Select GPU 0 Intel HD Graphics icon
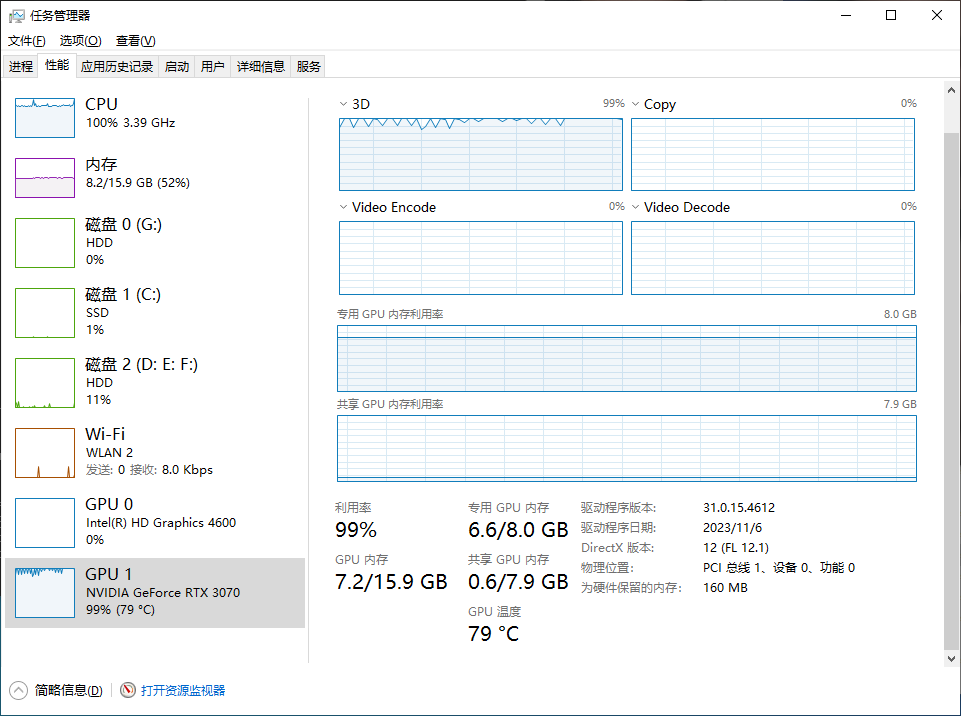Screen dimensions: 961x716 click(x=45, y=523)
